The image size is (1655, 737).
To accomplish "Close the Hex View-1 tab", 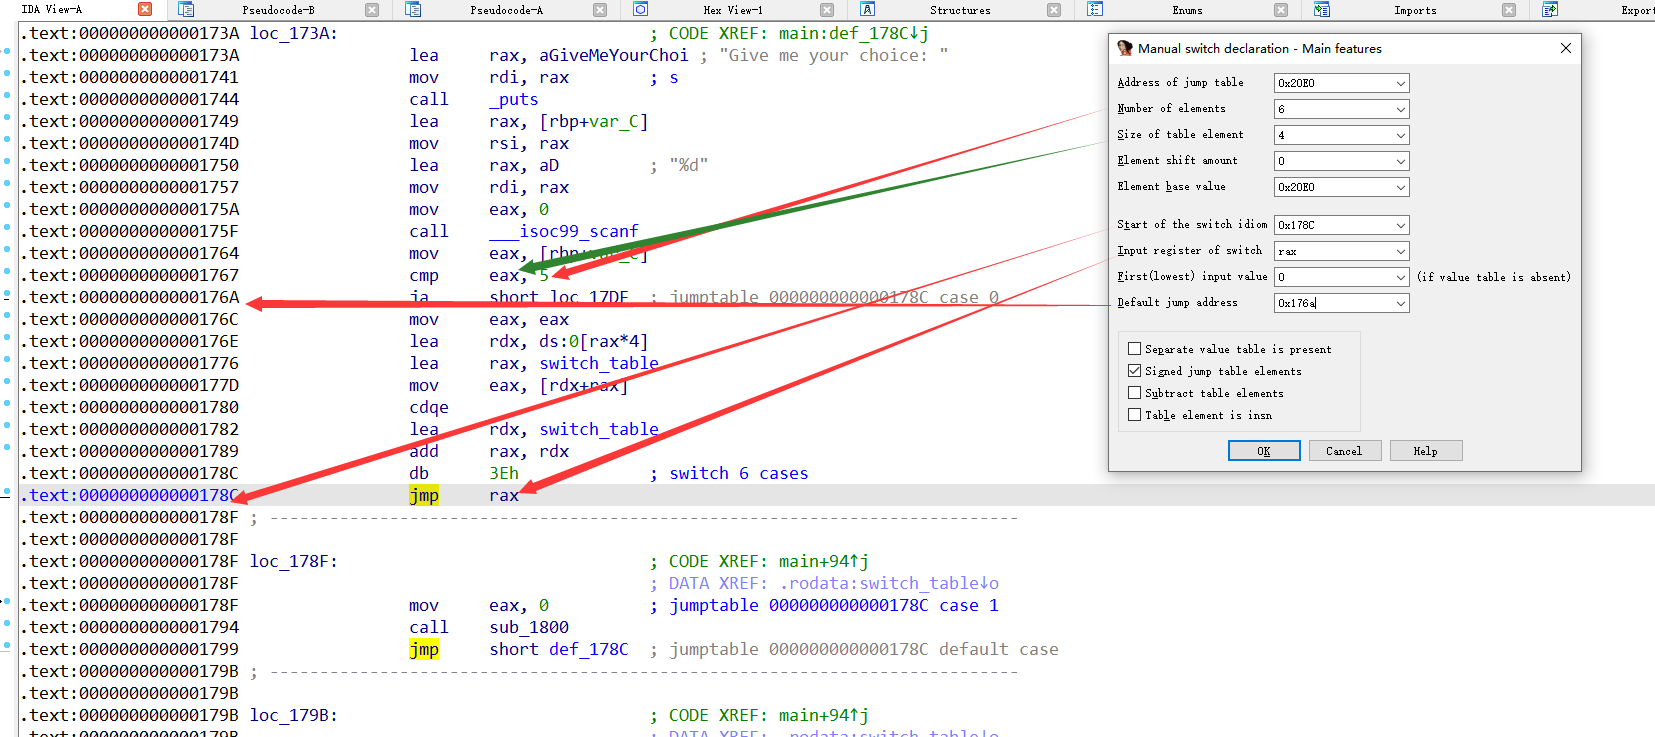I will tap(827, 10).
